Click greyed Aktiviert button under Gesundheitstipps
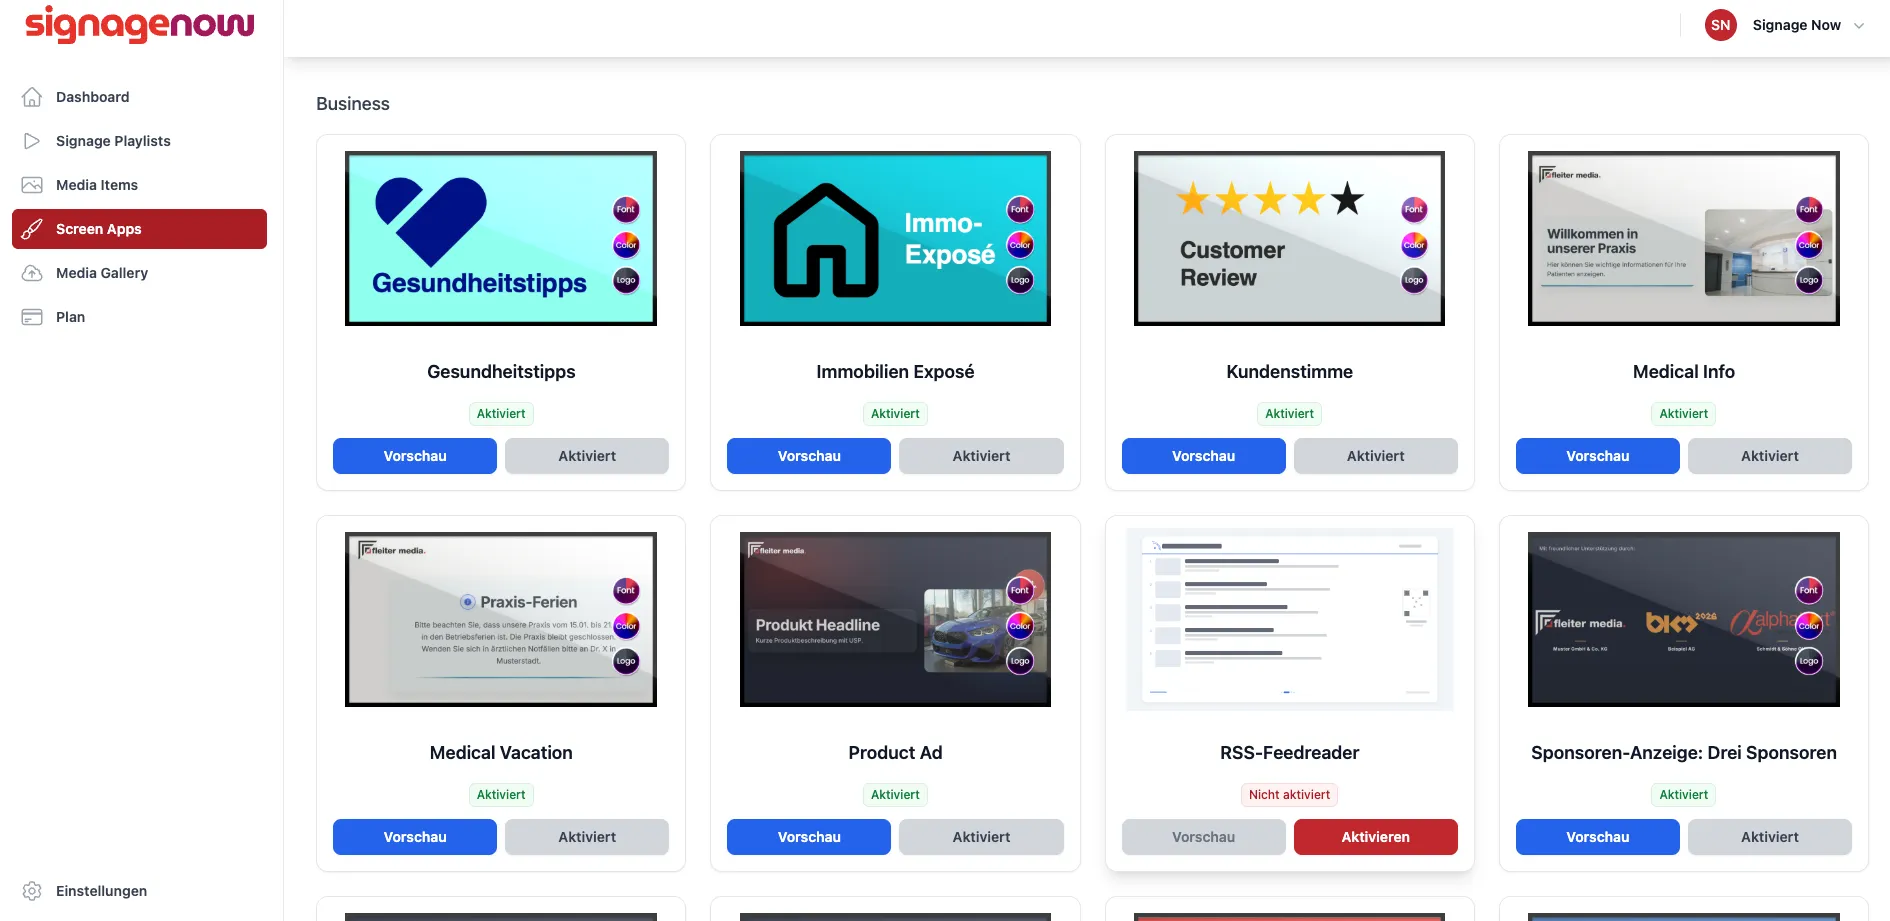This screenshot has height=921, width=1890. [587, 456]
